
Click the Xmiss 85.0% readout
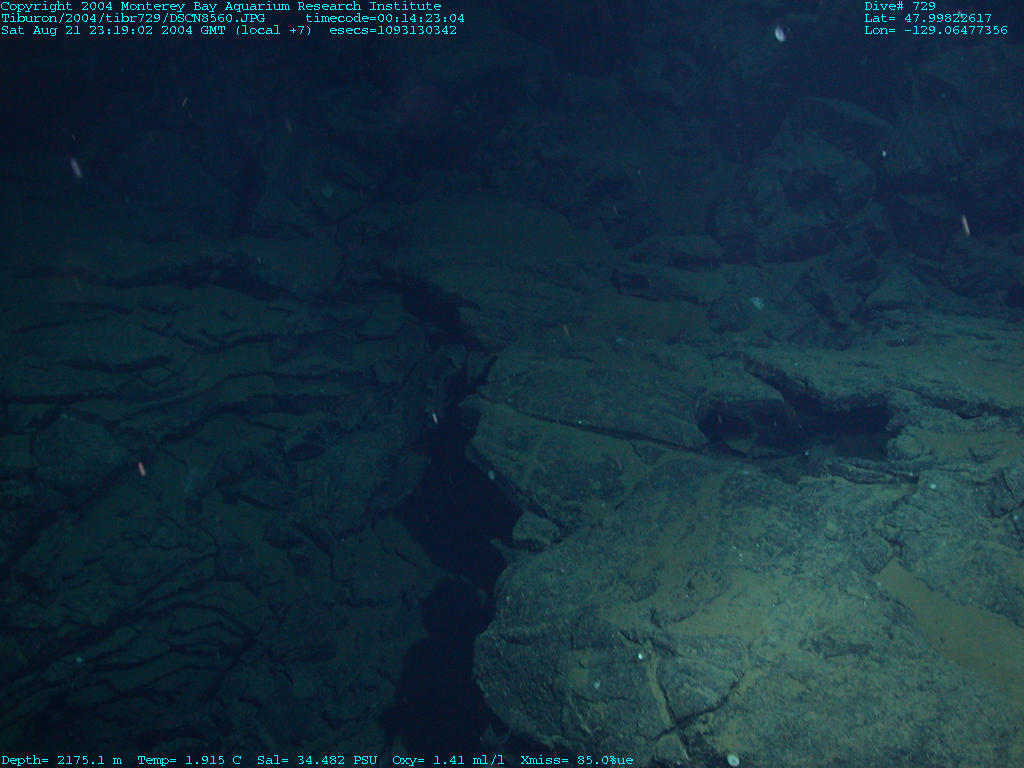click(x=577, y=760)
